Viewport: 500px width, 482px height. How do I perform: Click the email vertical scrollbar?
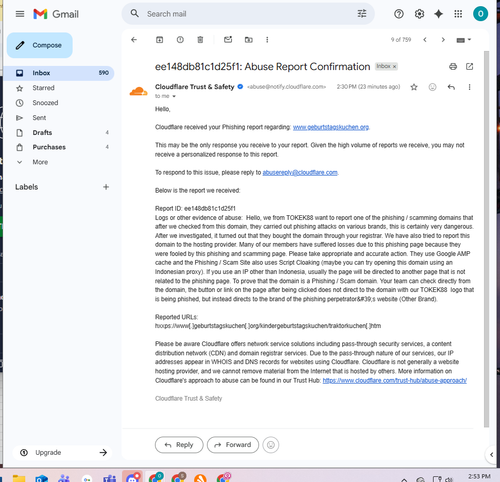point(486,238)
